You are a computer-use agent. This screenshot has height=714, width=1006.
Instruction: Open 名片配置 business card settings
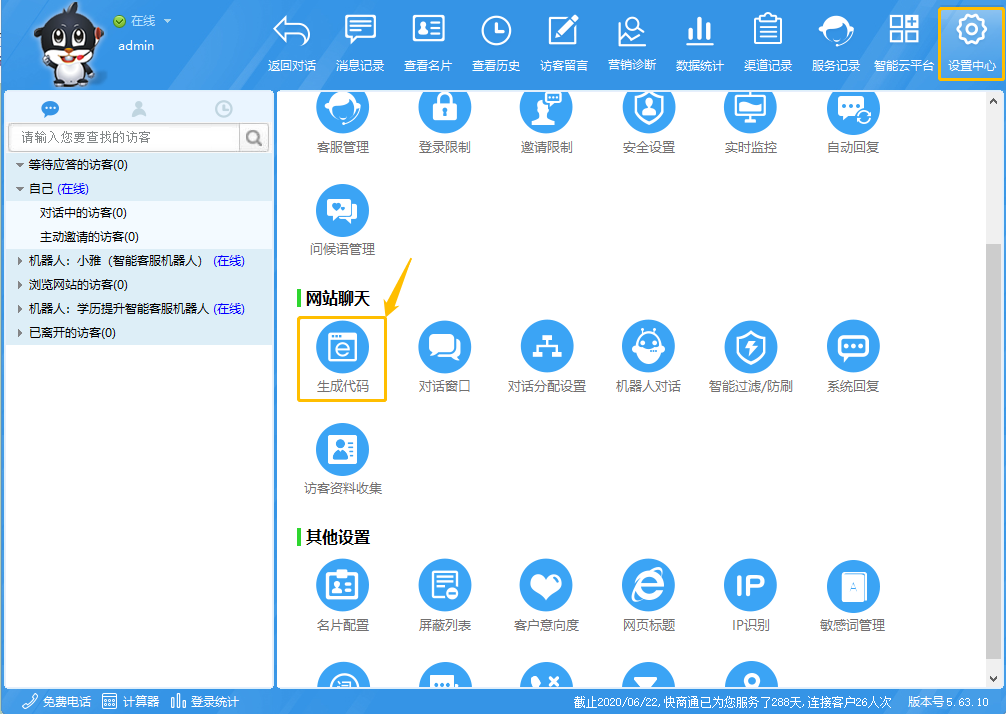click(x=342, y=585)
